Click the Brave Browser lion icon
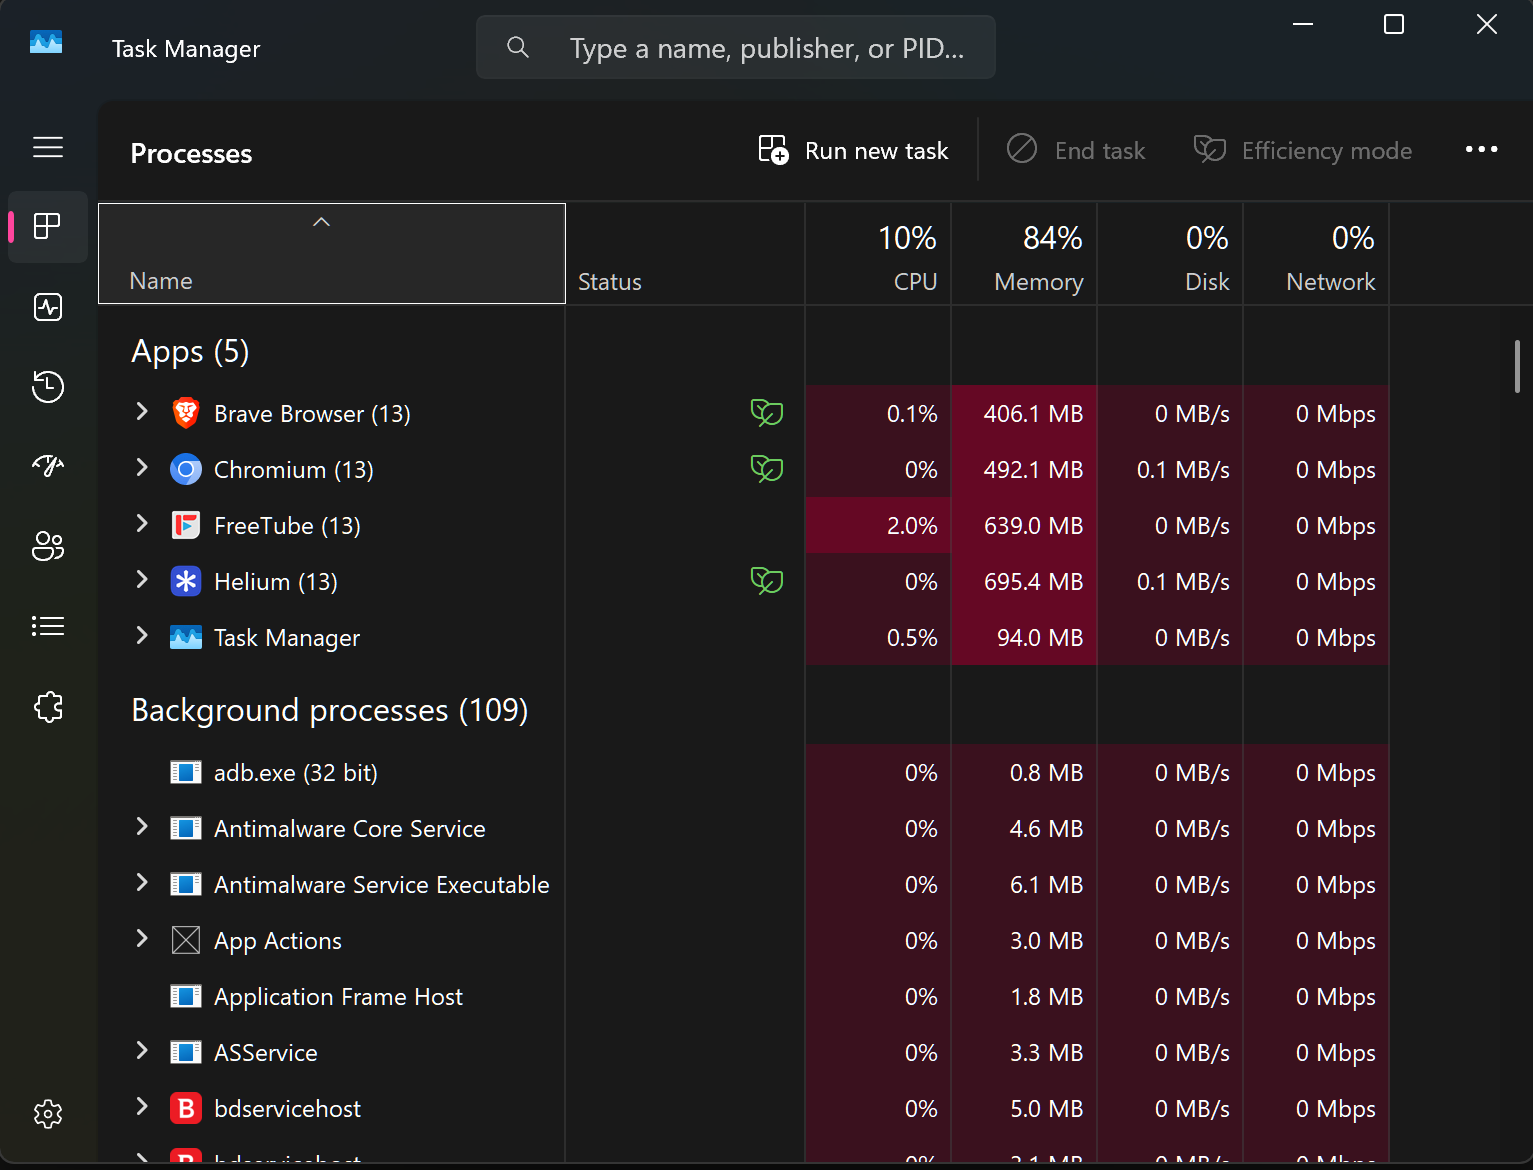 (186, 413)
